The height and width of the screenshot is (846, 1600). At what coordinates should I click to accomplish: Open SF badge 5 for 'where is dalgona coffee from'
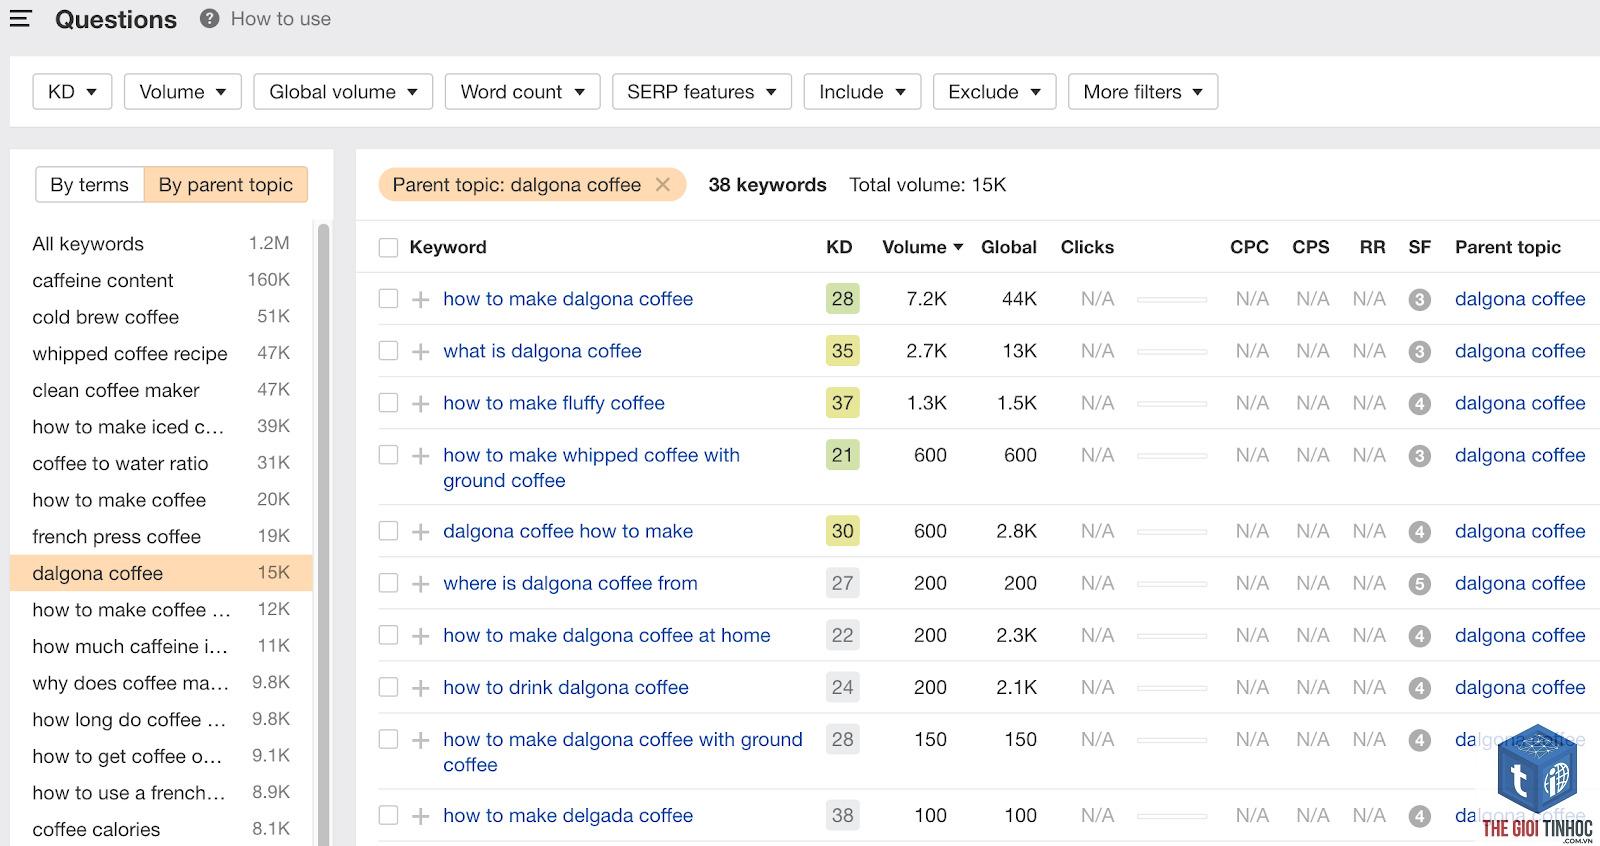1419,583
